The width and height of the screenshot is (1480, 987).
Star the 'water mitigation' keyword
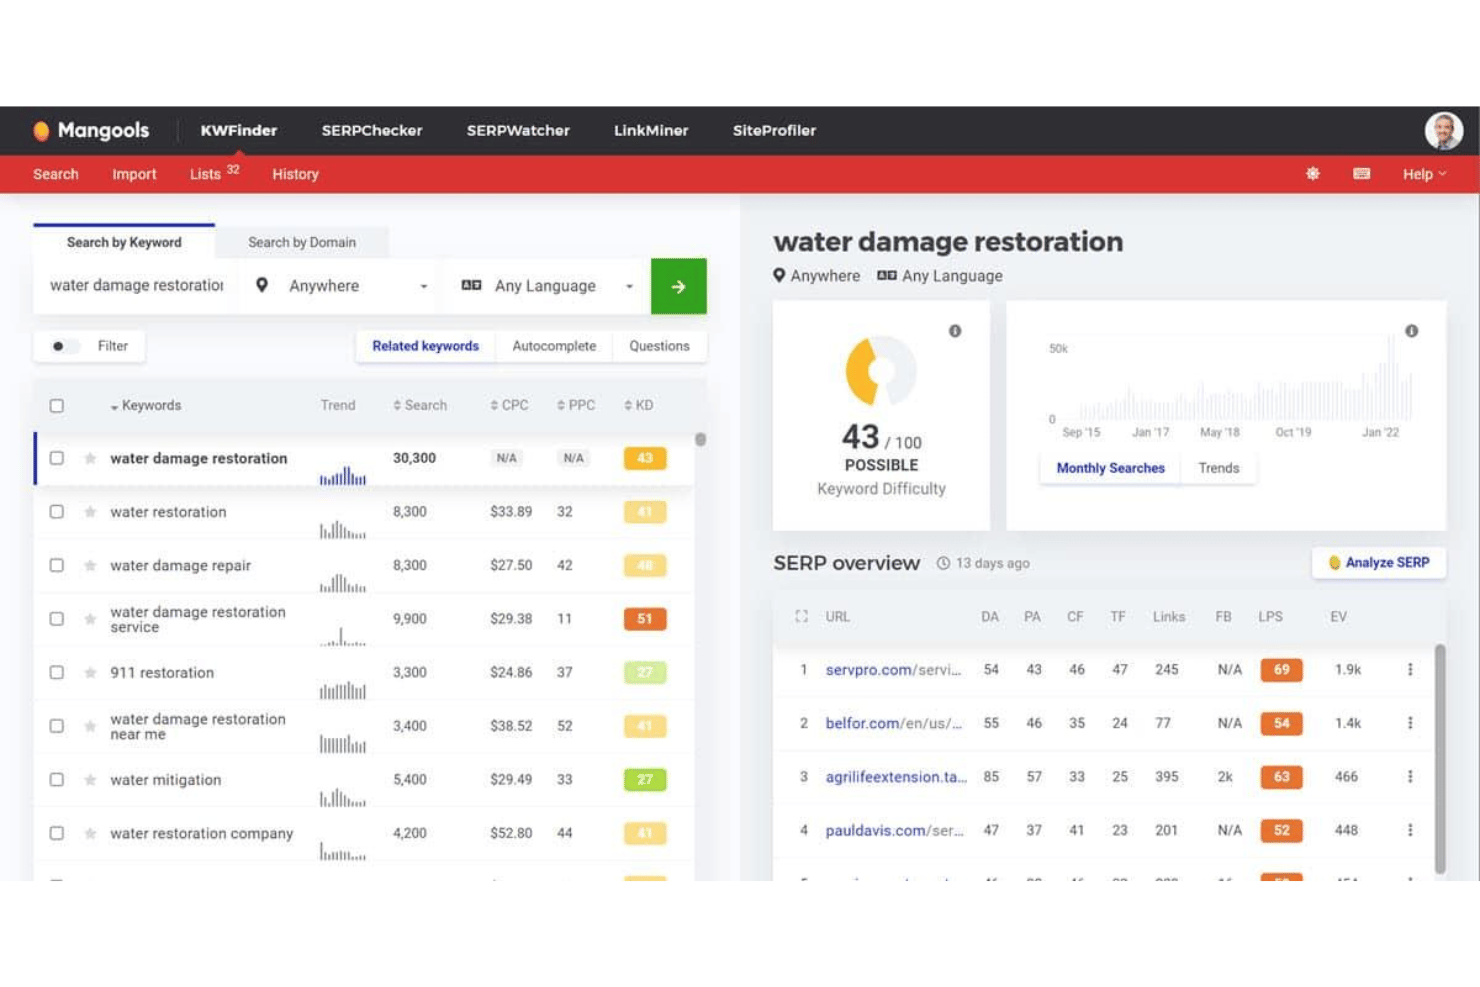point(90,779)
